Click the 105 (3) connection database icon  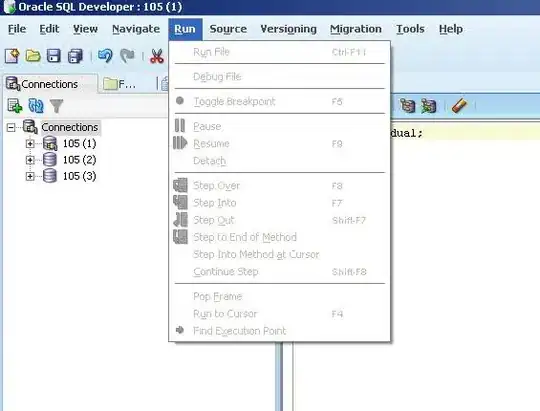tap(50, 176)
